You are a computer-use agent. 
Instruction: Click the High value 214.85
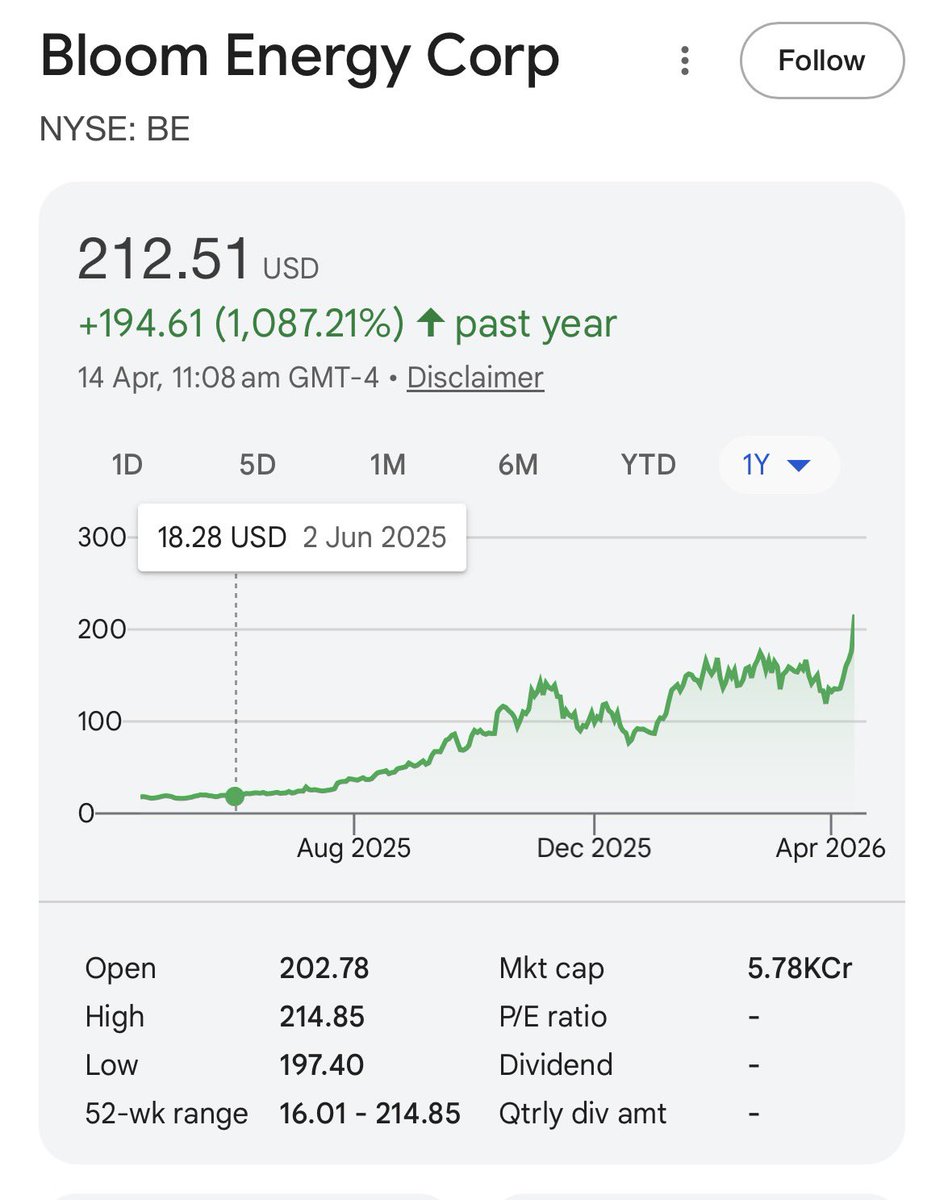322,1017
